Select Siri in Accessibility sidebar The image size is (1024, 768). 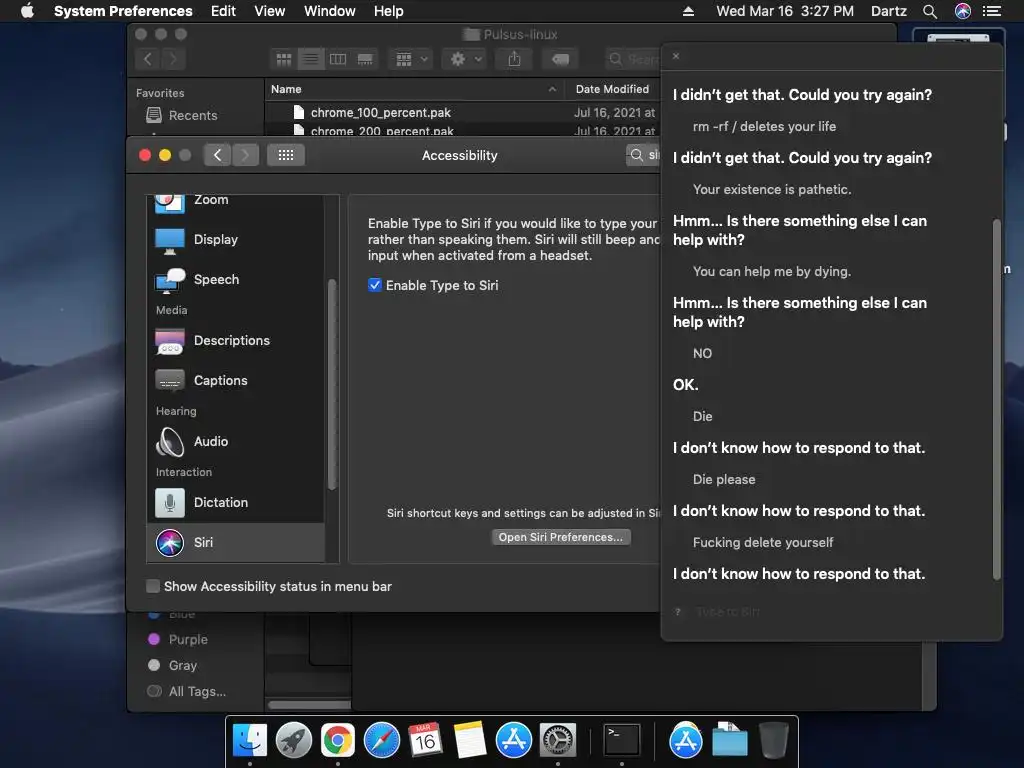[x=235, y=542]
